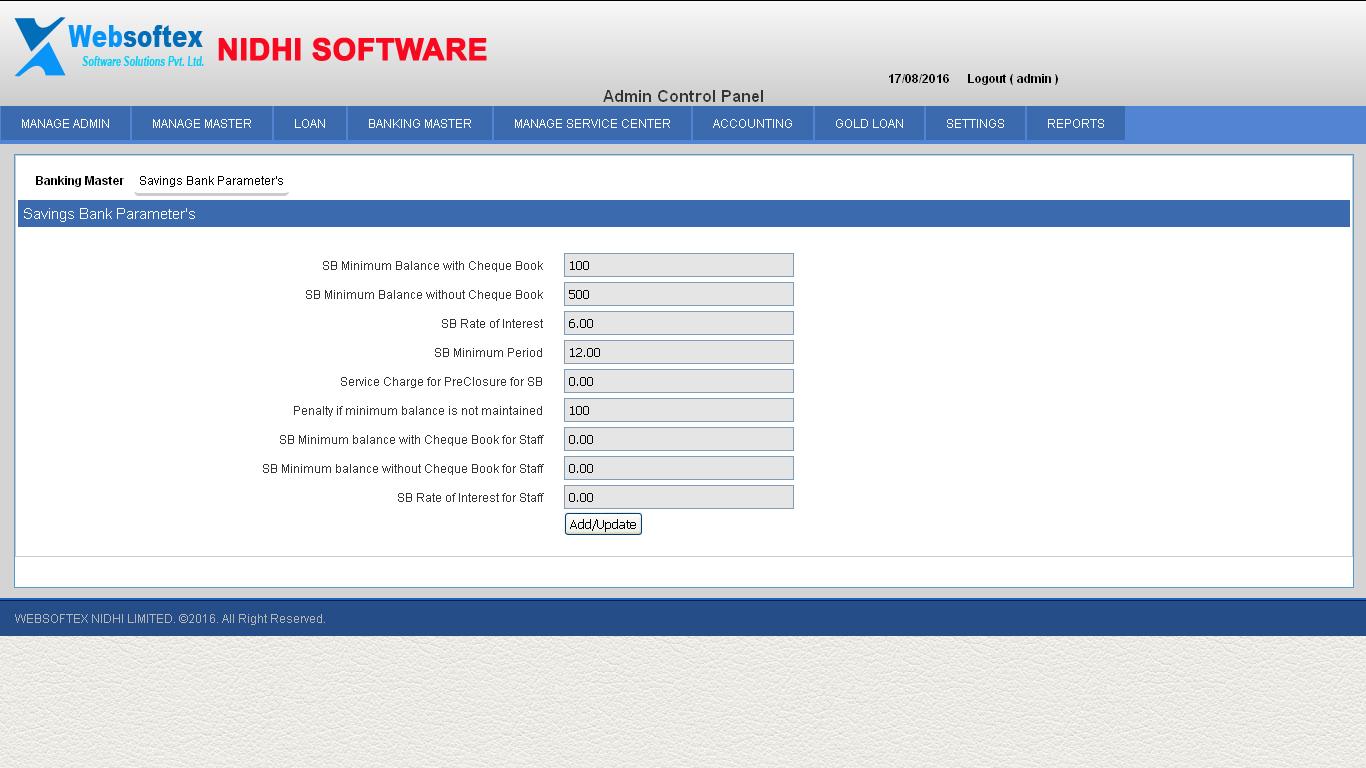This screenshot has height=768, width=1366.
Task: Open the Settings menu
Action: (975, 124)
